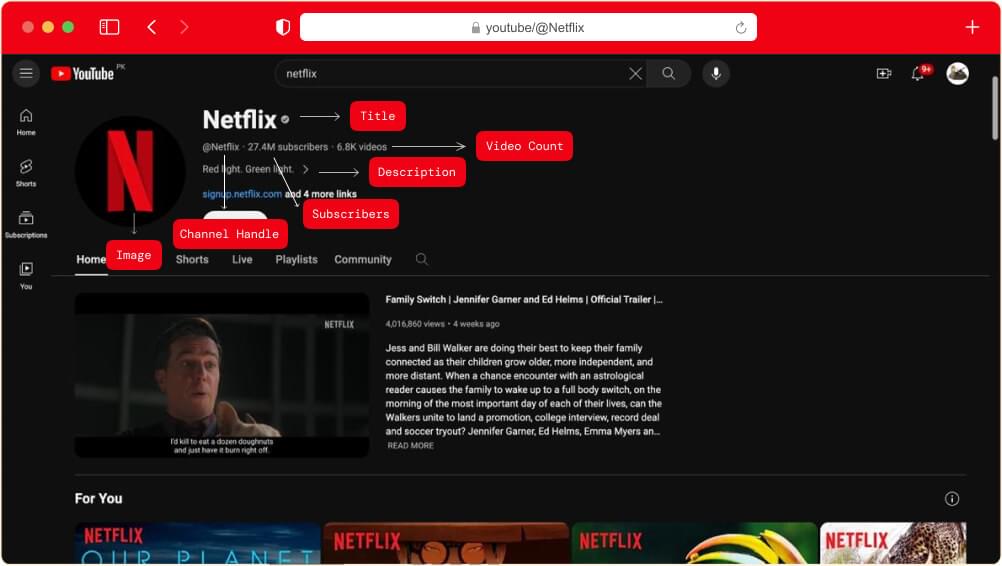Open the Our Planet video thumbnail

click(197, 543)
